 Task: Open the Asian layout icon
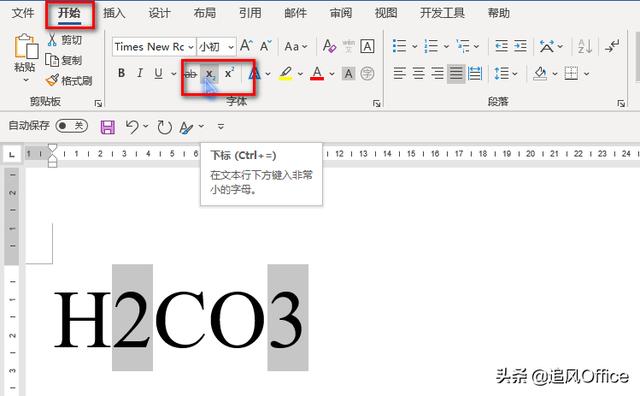click(x=547, y=46)
